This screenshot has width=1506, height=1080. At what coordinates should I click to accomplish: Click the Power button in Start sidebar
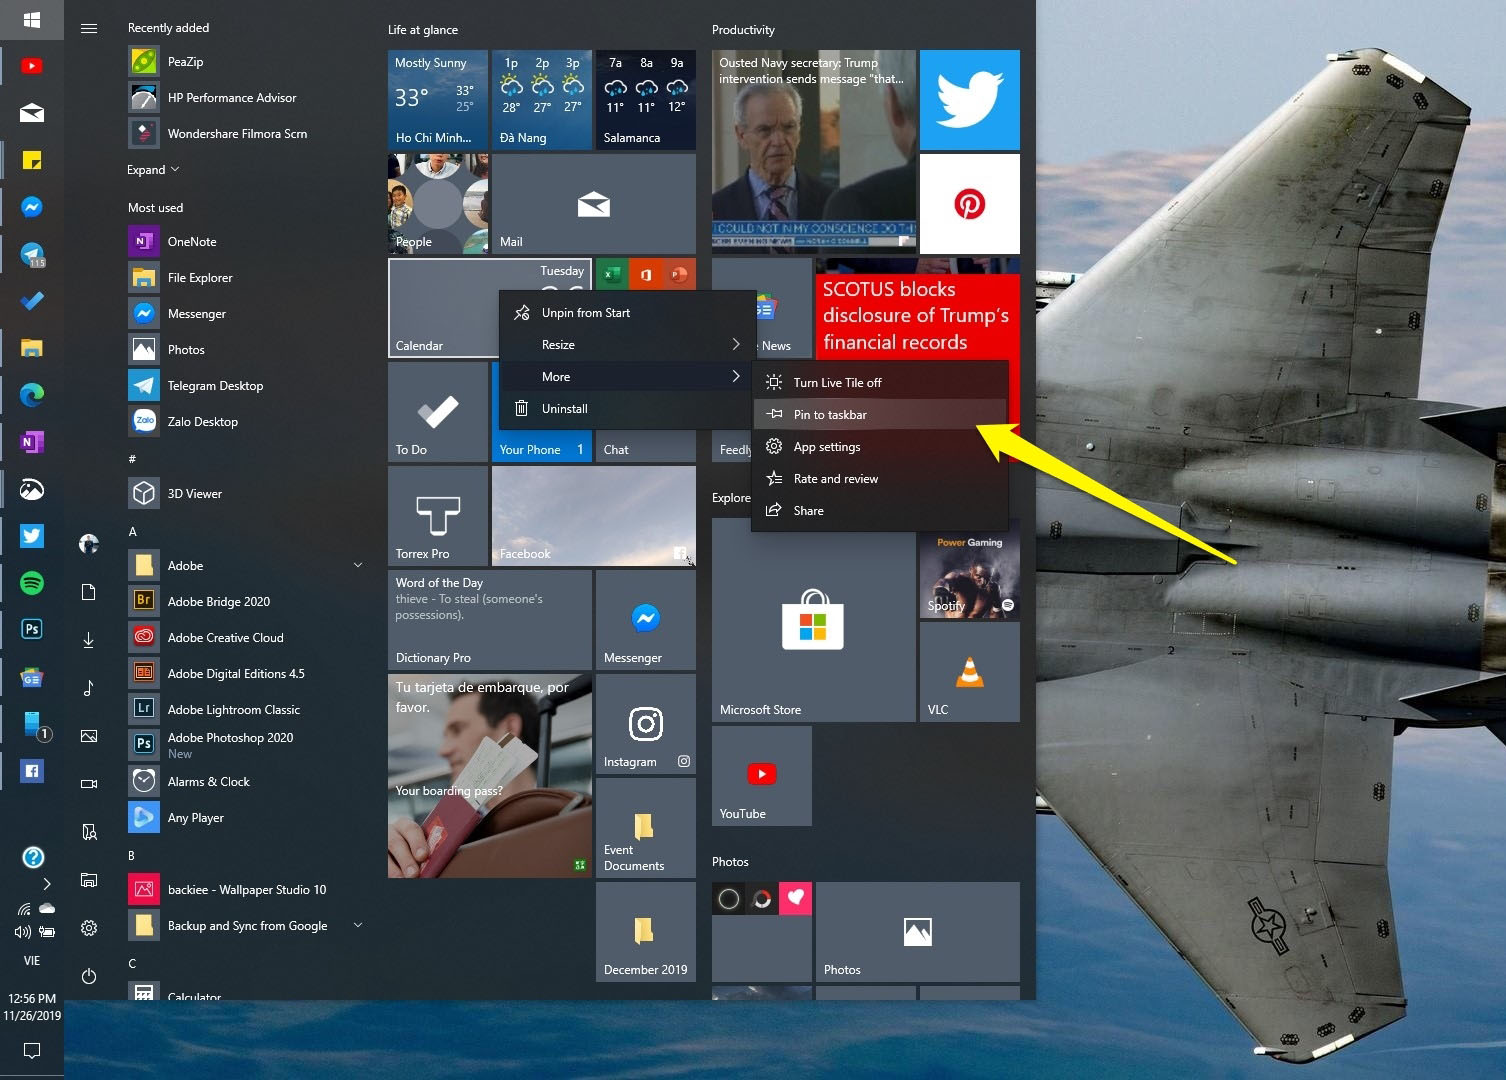click(x=89, y=976)
